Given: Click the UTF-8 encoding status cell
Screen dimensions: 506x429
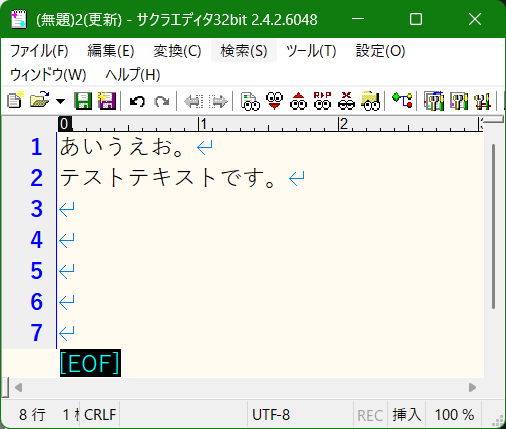Looking at the screenshot, I should tap(271, 415).
